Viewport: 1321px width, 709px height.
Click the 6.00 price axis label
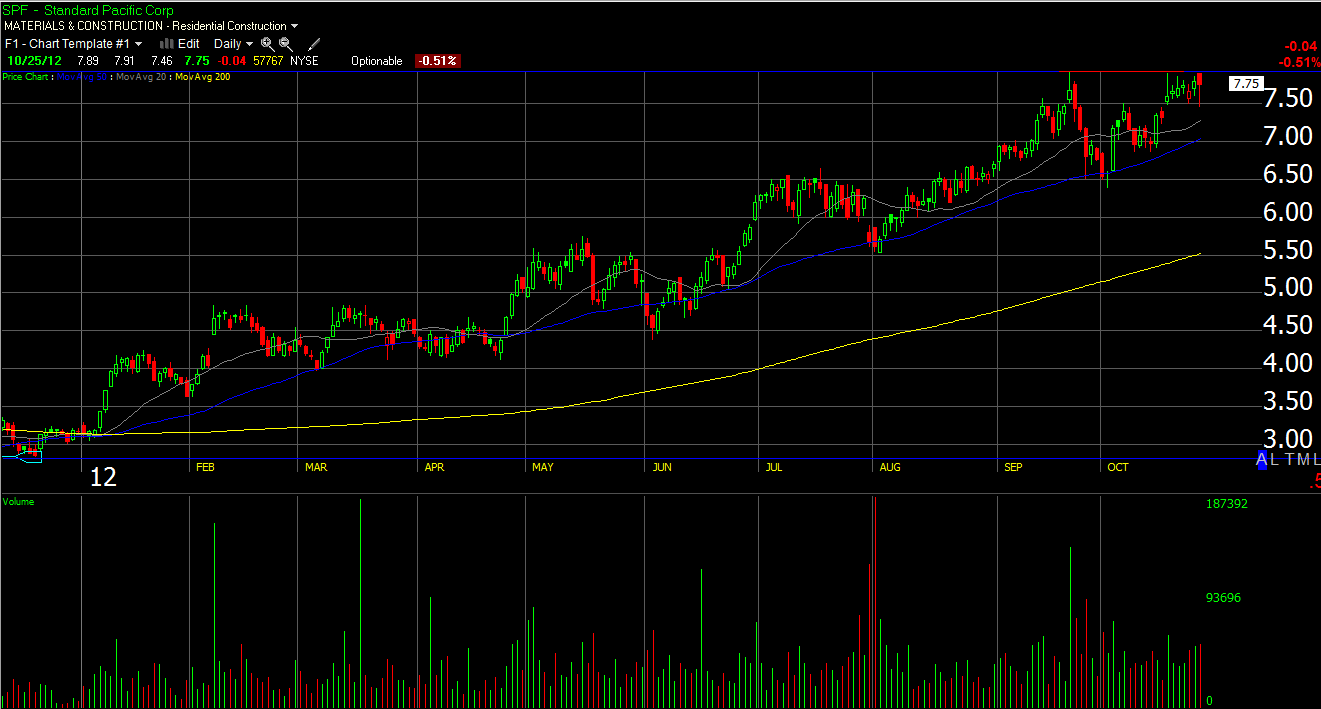1289,212
